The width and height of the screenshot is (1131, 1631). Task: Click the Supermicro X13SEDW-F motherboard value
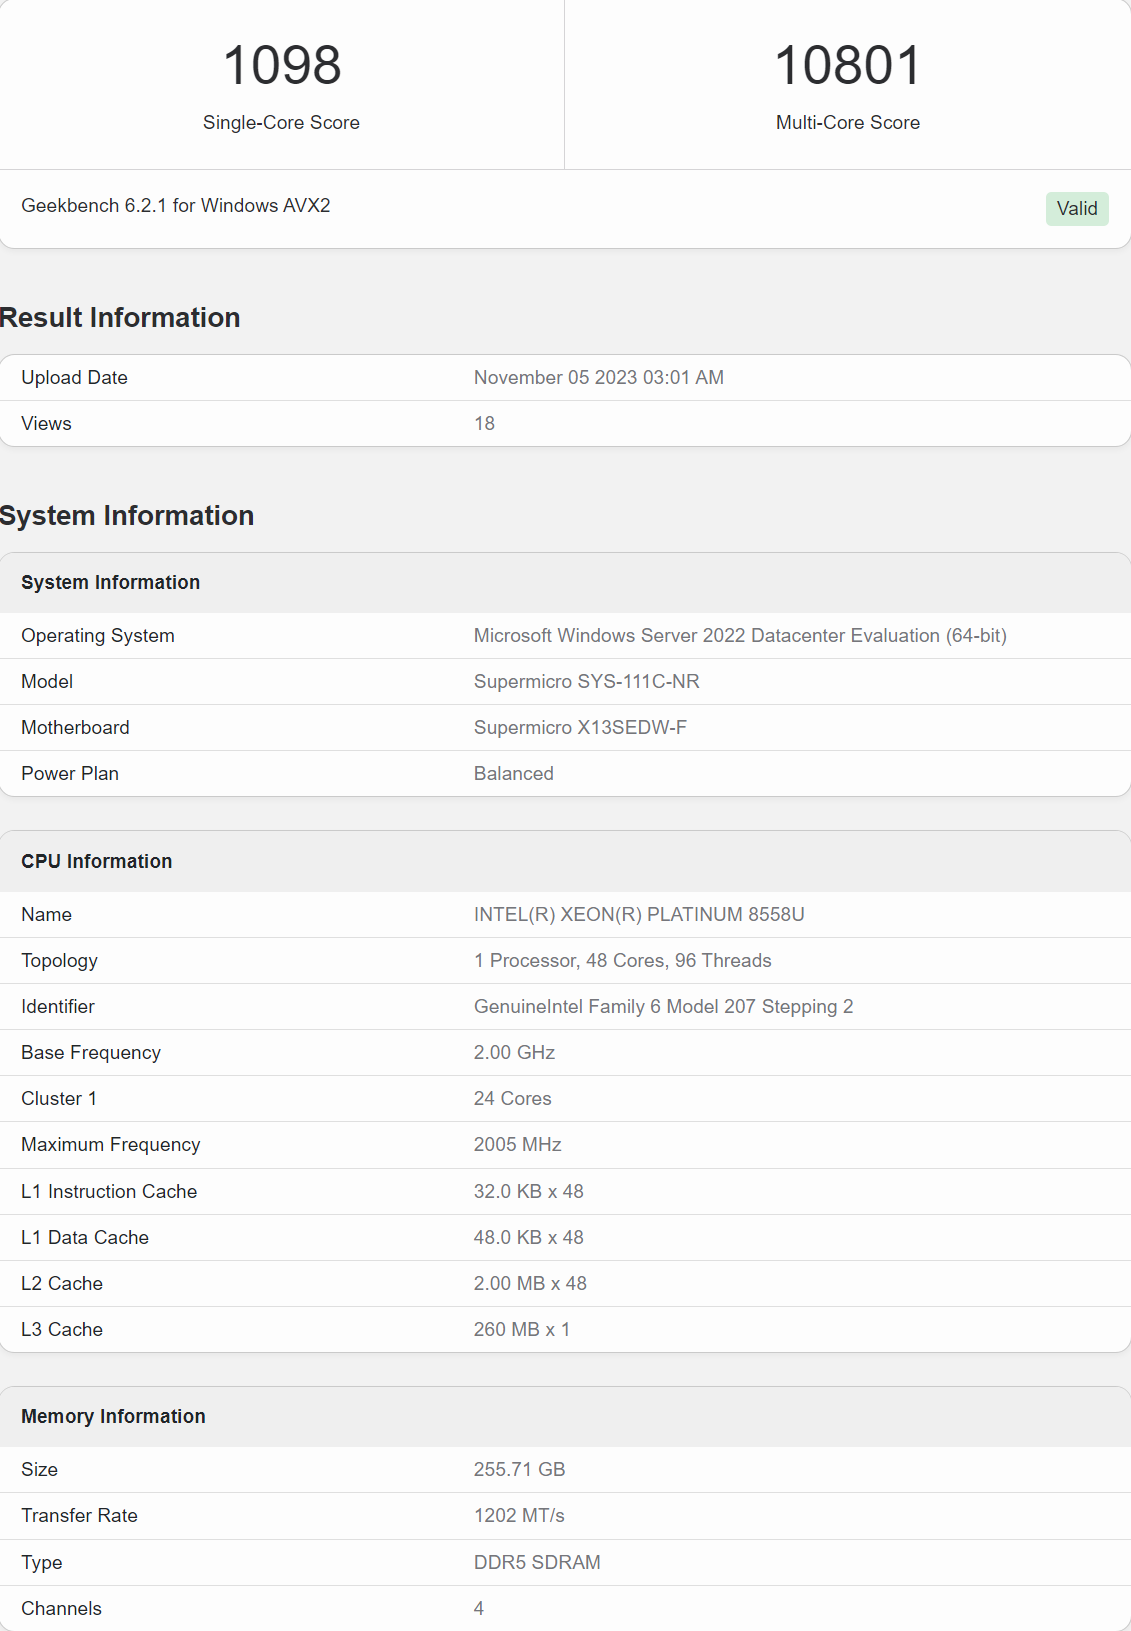[580, 727]
